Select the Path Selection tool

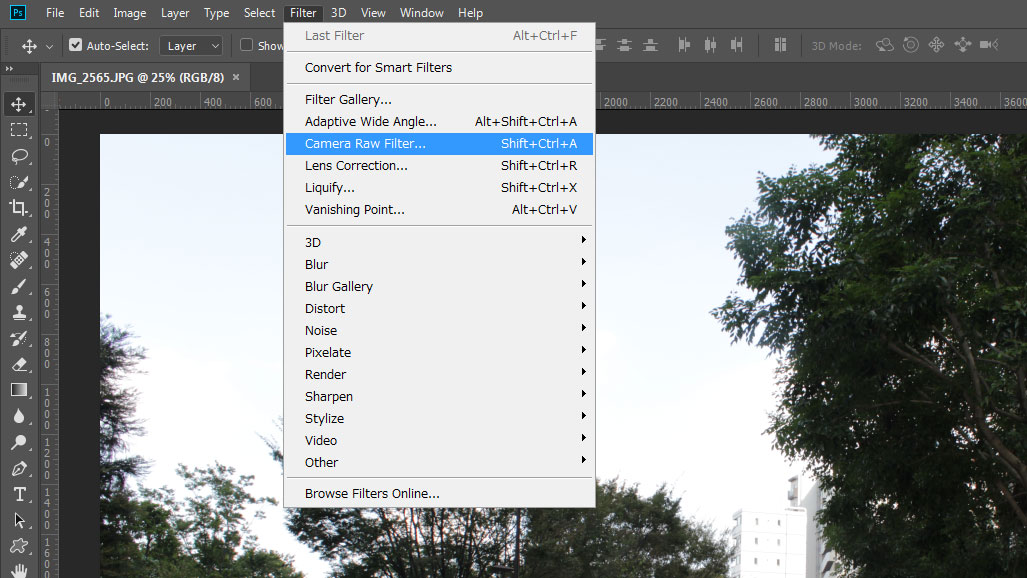coord(19,520)
